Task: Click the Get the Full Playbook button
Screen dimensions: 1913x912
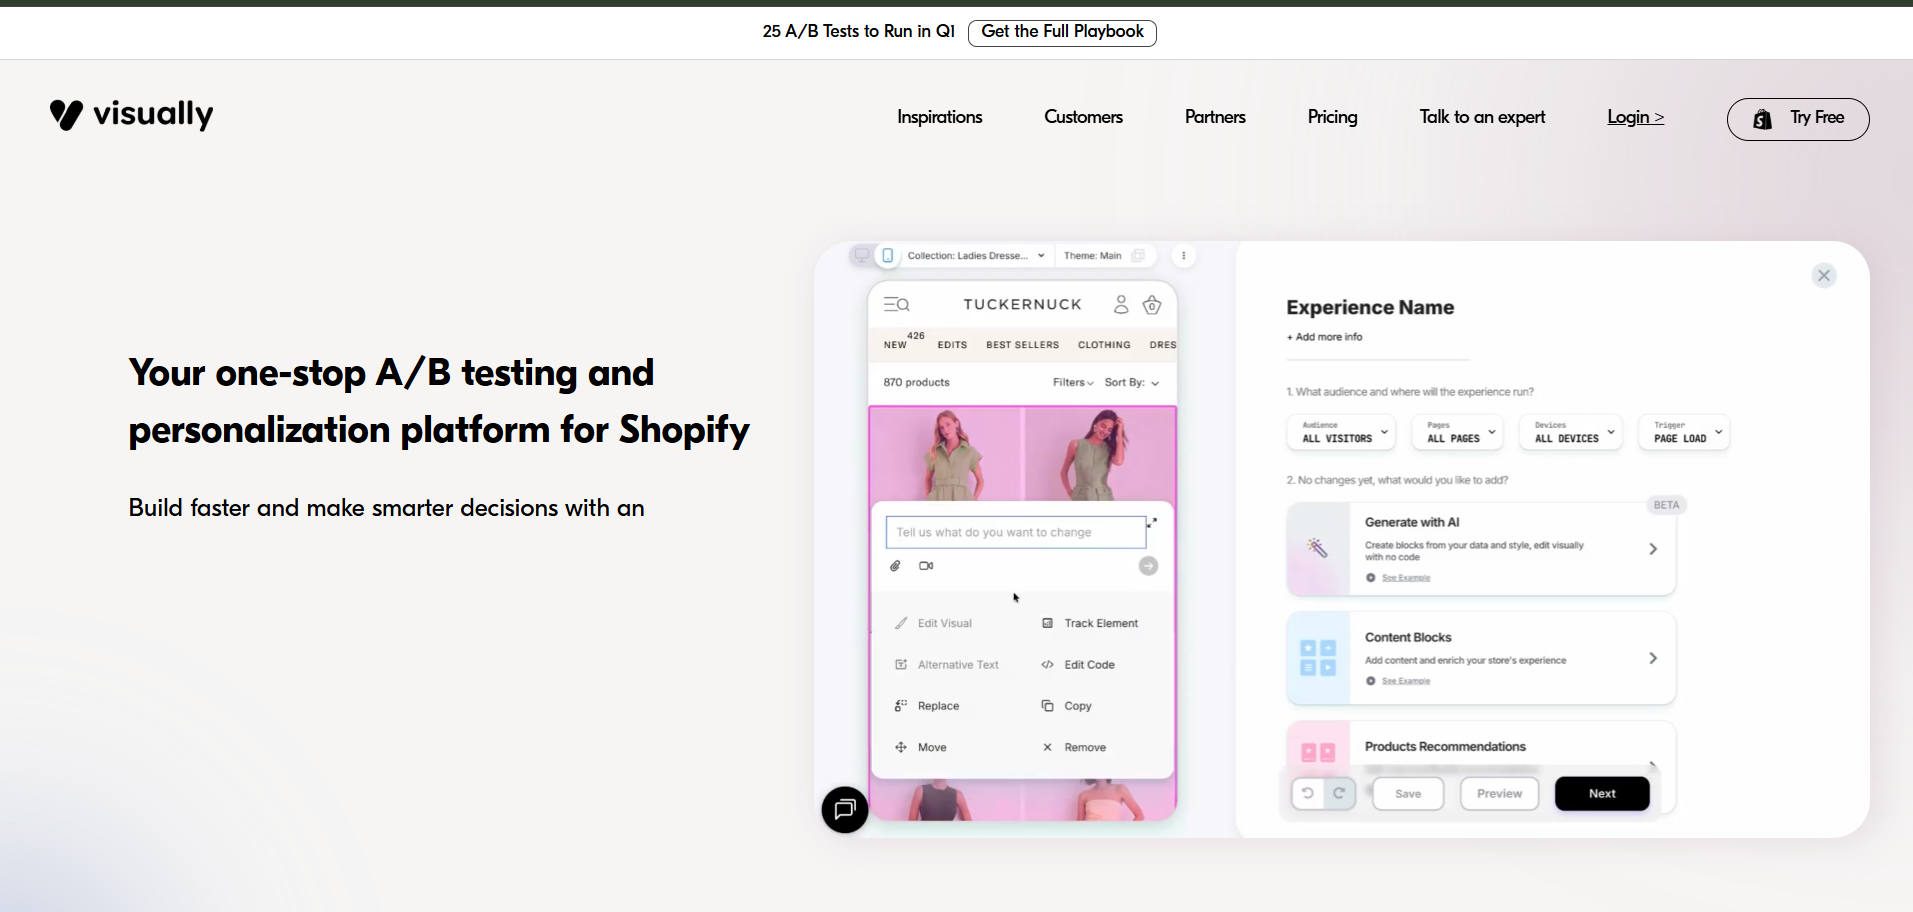Action: (x=1062, y=32)
